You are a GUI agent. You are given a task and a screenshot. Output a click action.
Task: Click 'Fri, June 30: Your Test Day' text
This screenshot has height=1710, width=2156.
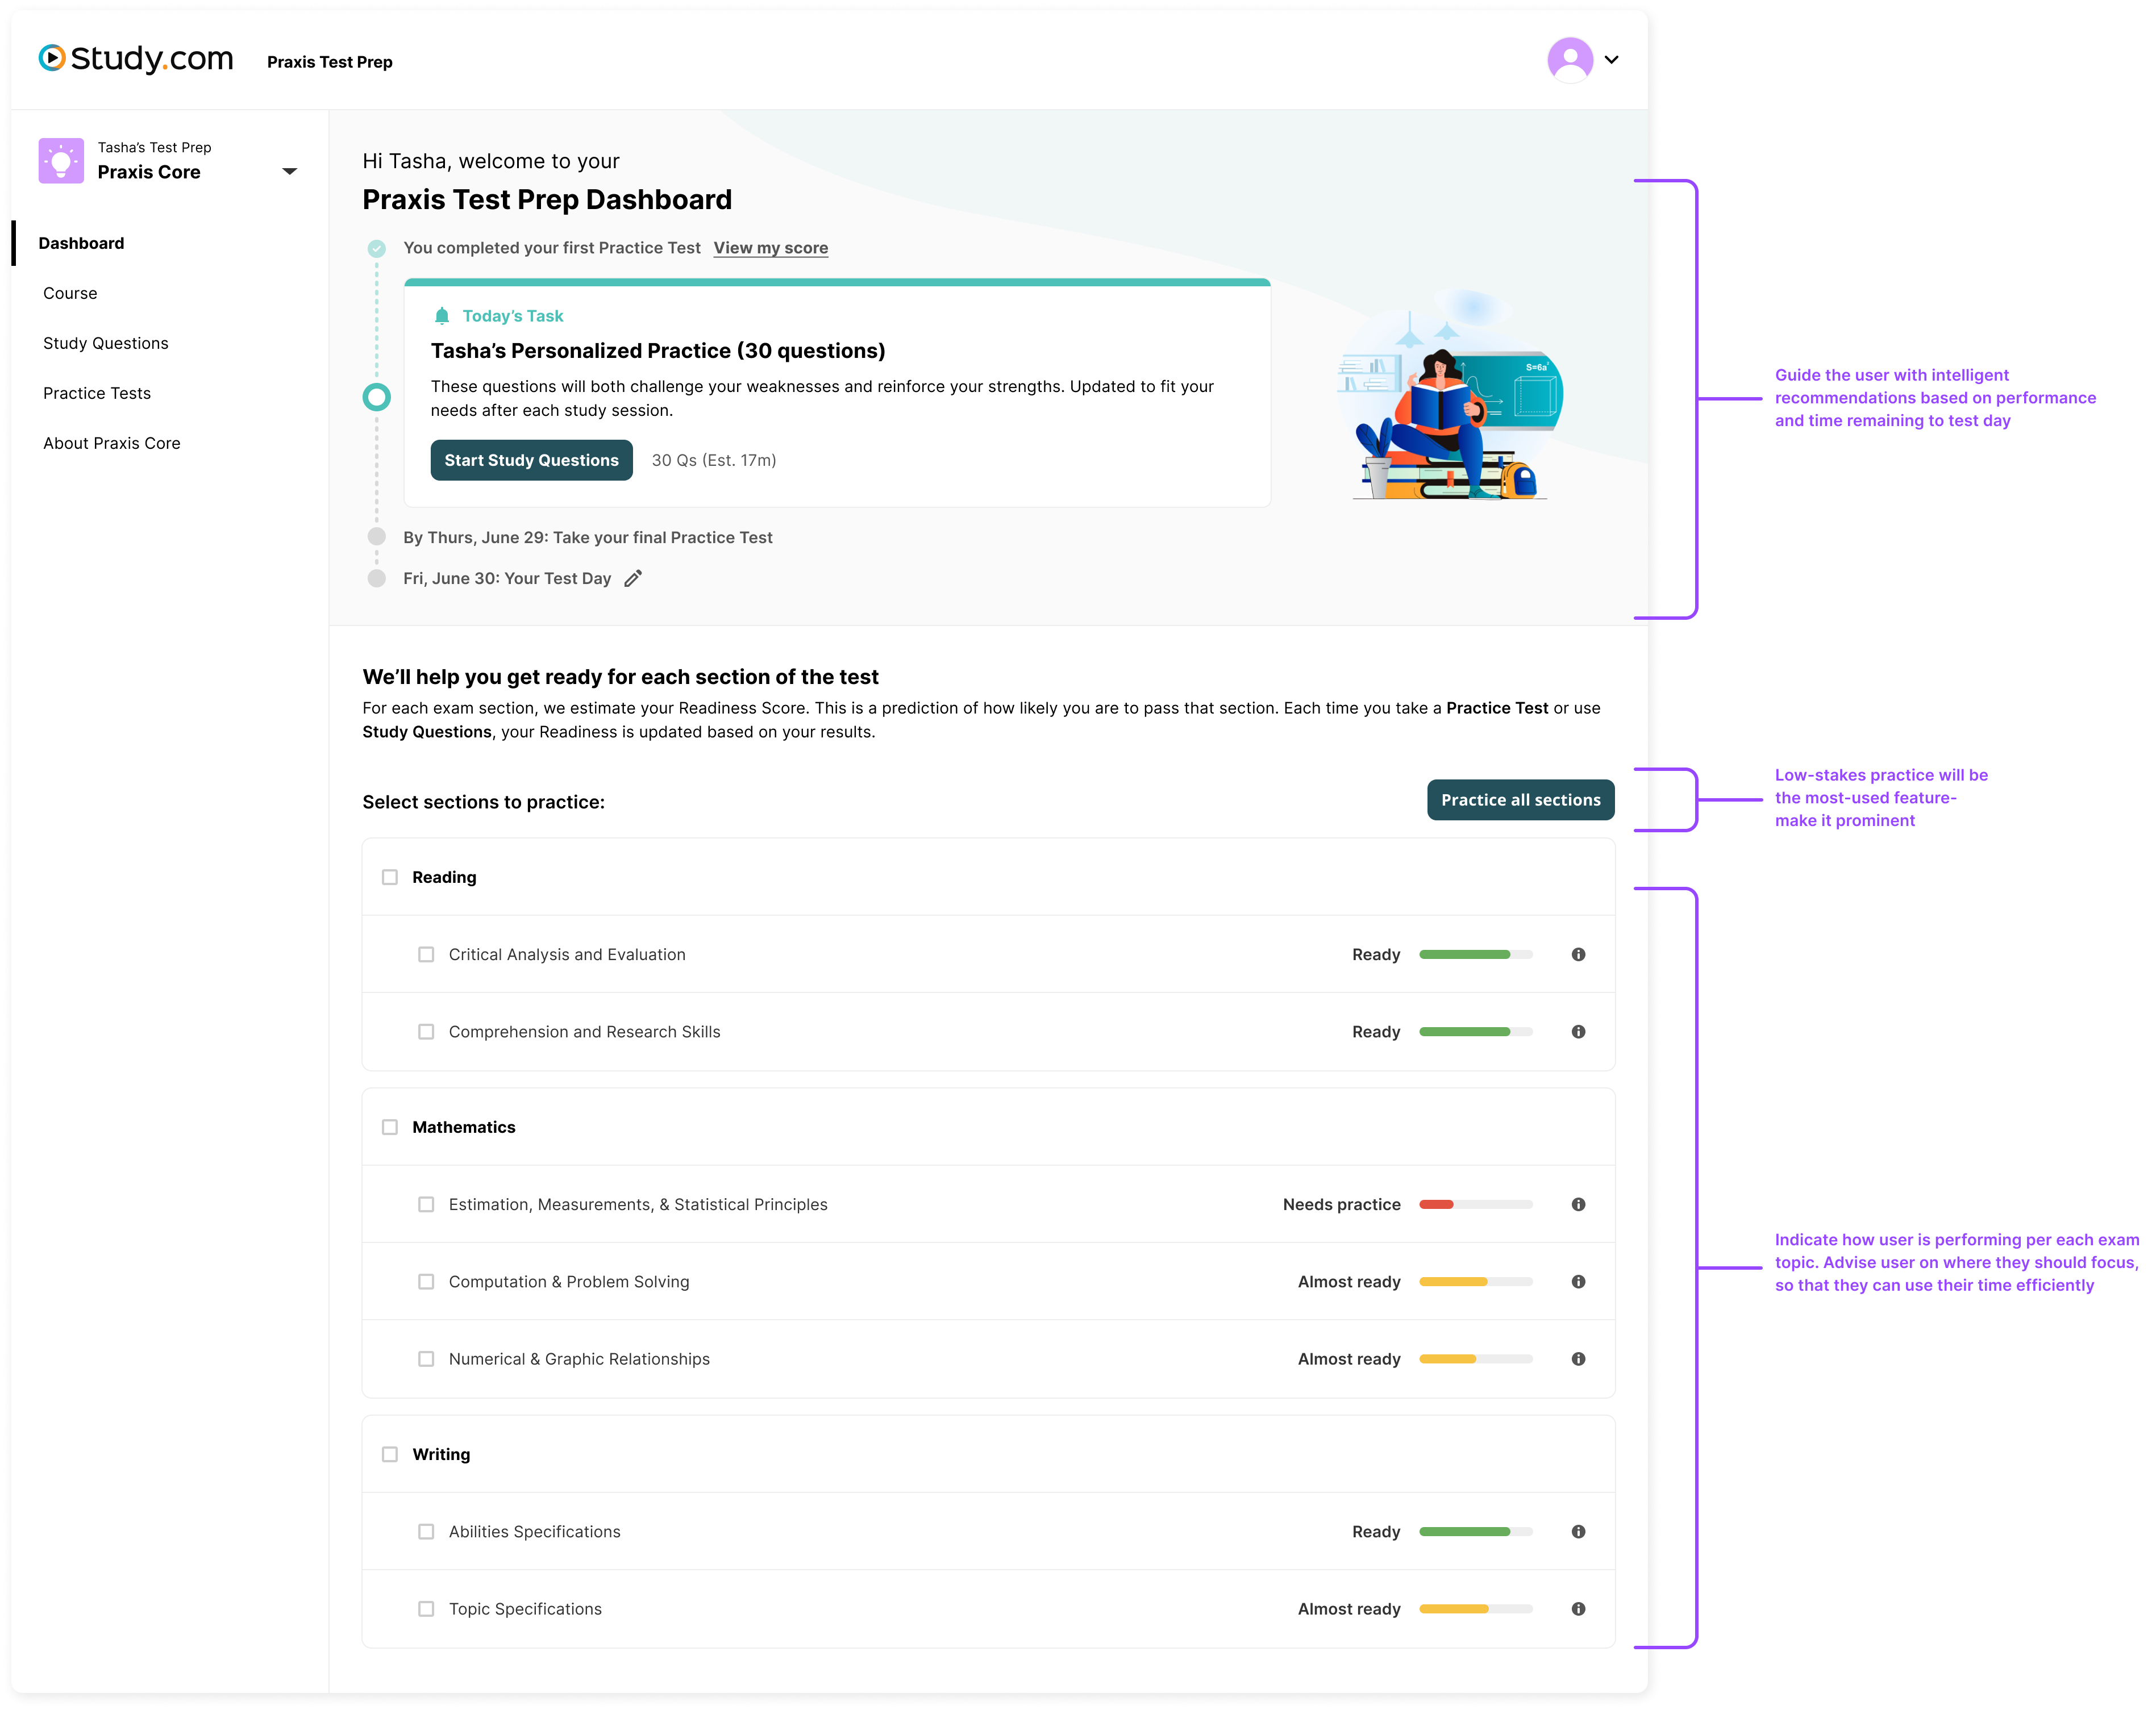tap(507, 578)
